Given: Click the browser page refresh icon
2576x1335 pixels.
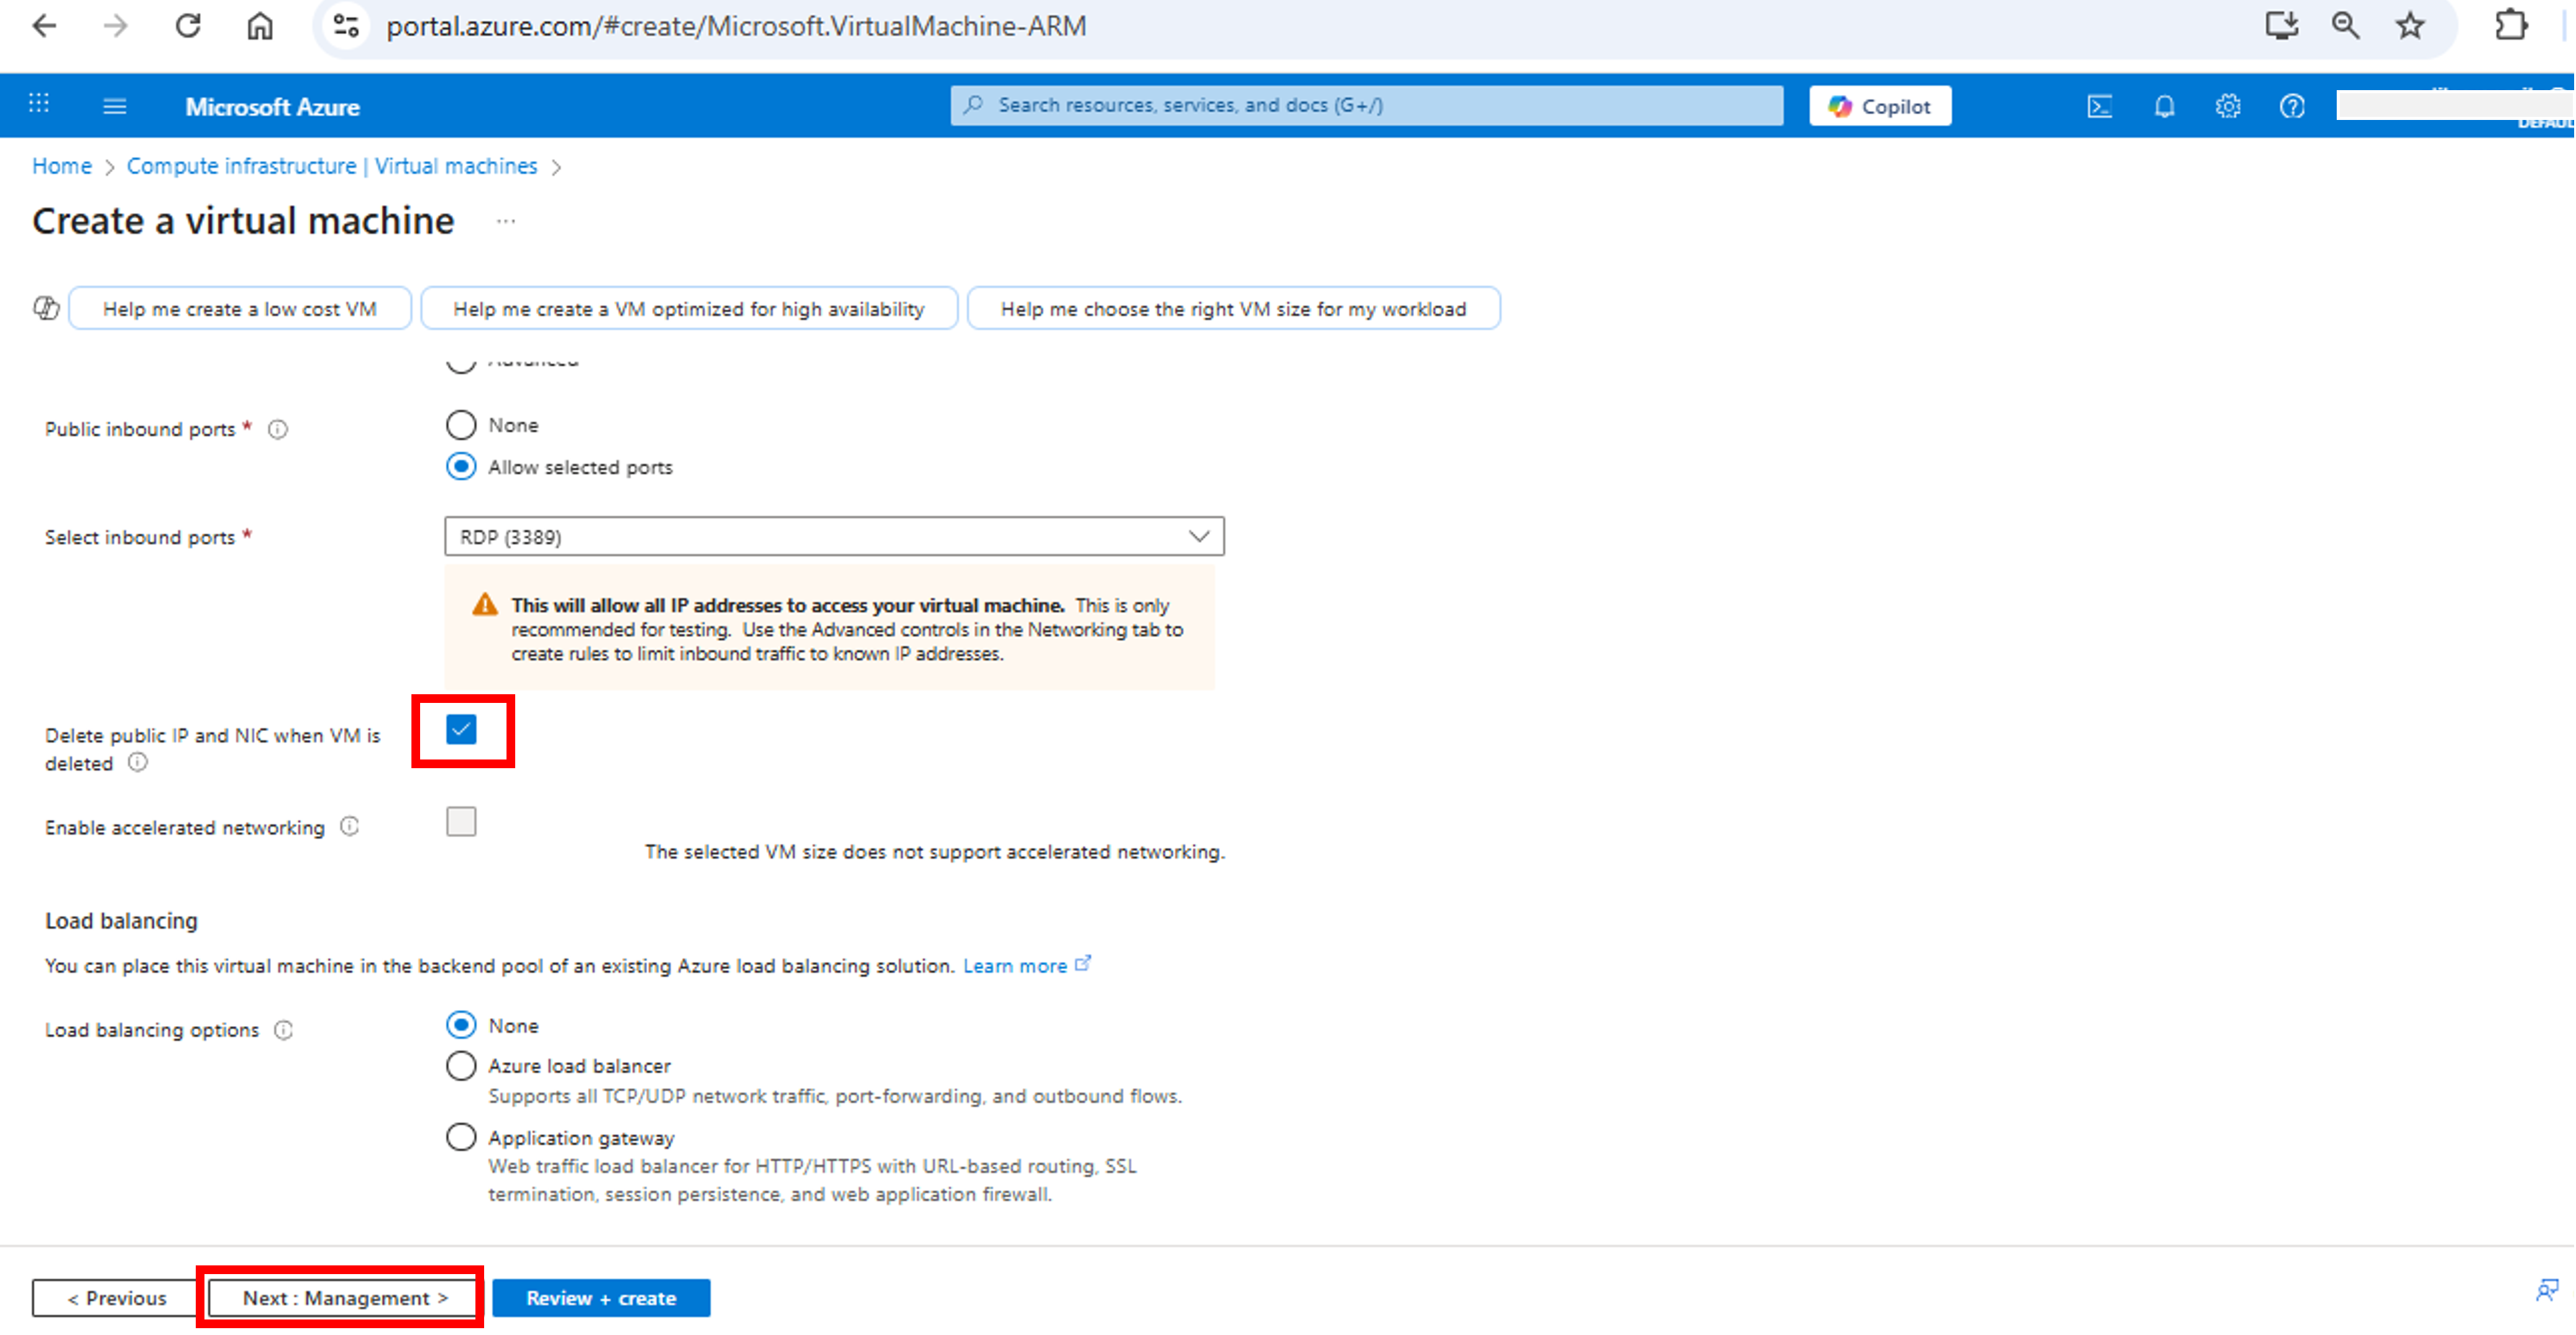Looking at the screenshot, I should pyautogui.click(x=188, y=26).
